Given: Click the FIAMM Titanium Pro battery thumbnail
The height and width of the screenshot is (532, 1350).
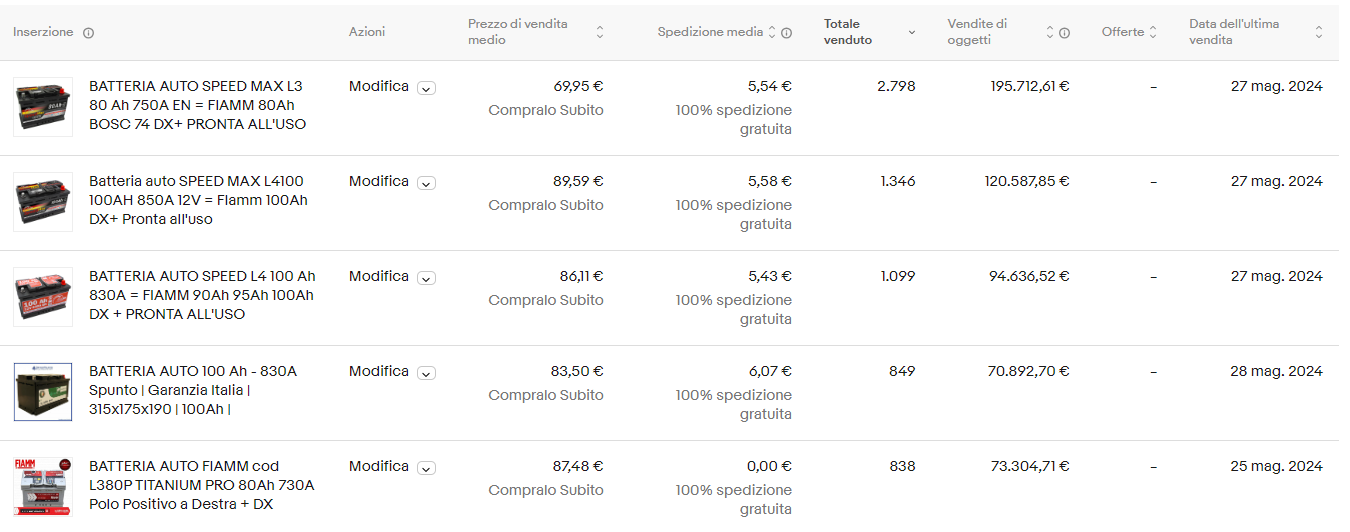Looking at the screenshot, I should click(x=43, y=487).
